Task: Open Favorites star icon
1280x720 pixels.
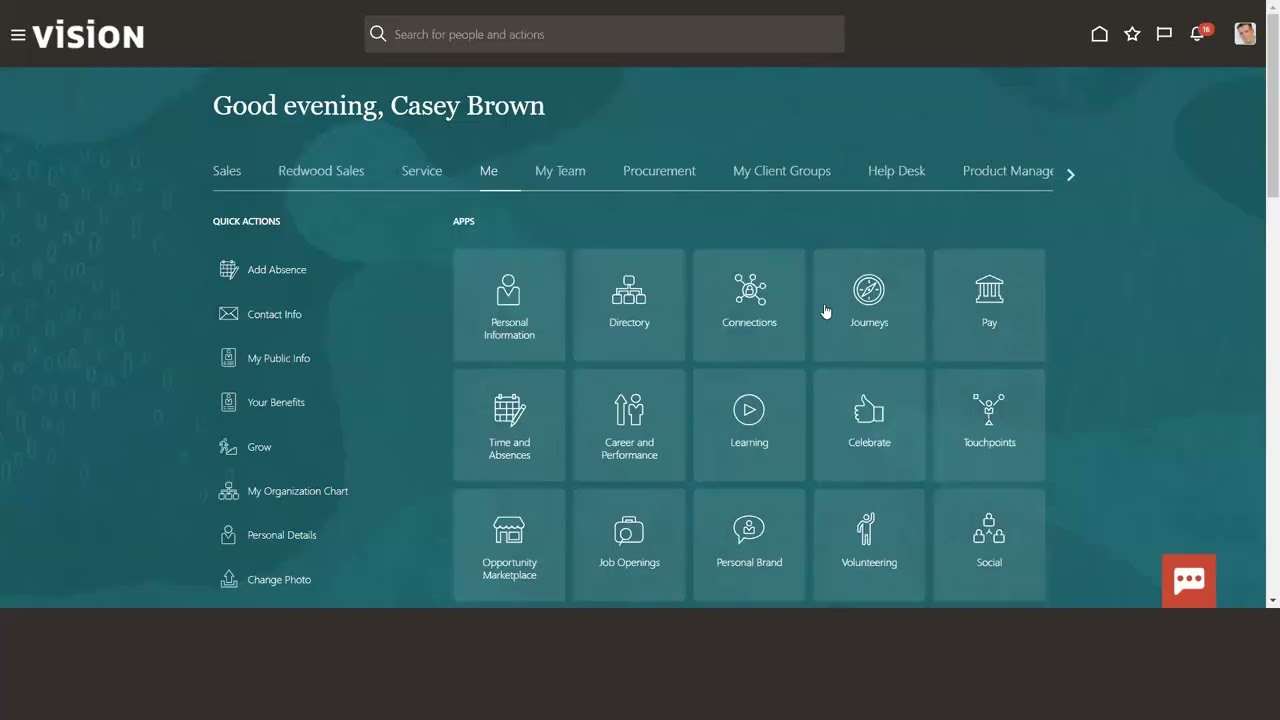Action: 1132,34
